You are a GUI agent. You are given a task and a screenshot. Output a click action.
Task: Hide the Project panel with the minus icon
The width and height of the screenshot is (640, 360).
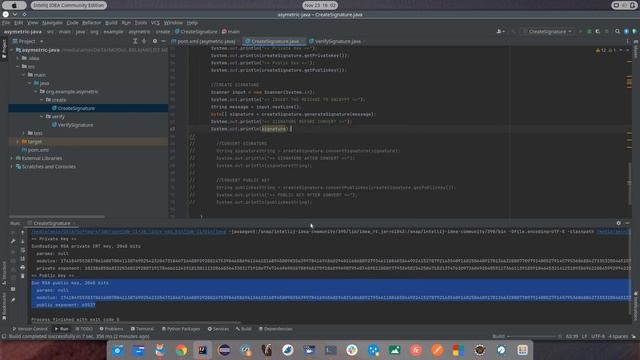(164, 41)
